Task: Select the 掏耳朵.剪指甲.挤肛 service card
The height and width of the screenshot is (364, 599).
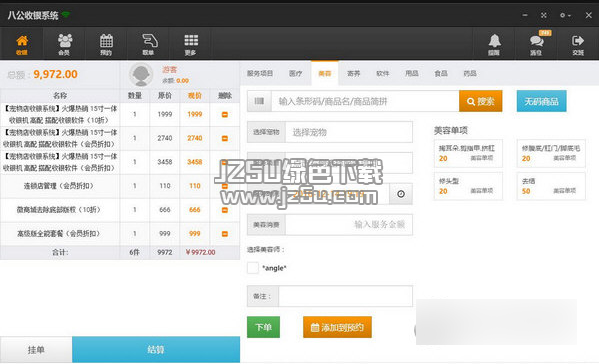Action: [x=468, y=153]
